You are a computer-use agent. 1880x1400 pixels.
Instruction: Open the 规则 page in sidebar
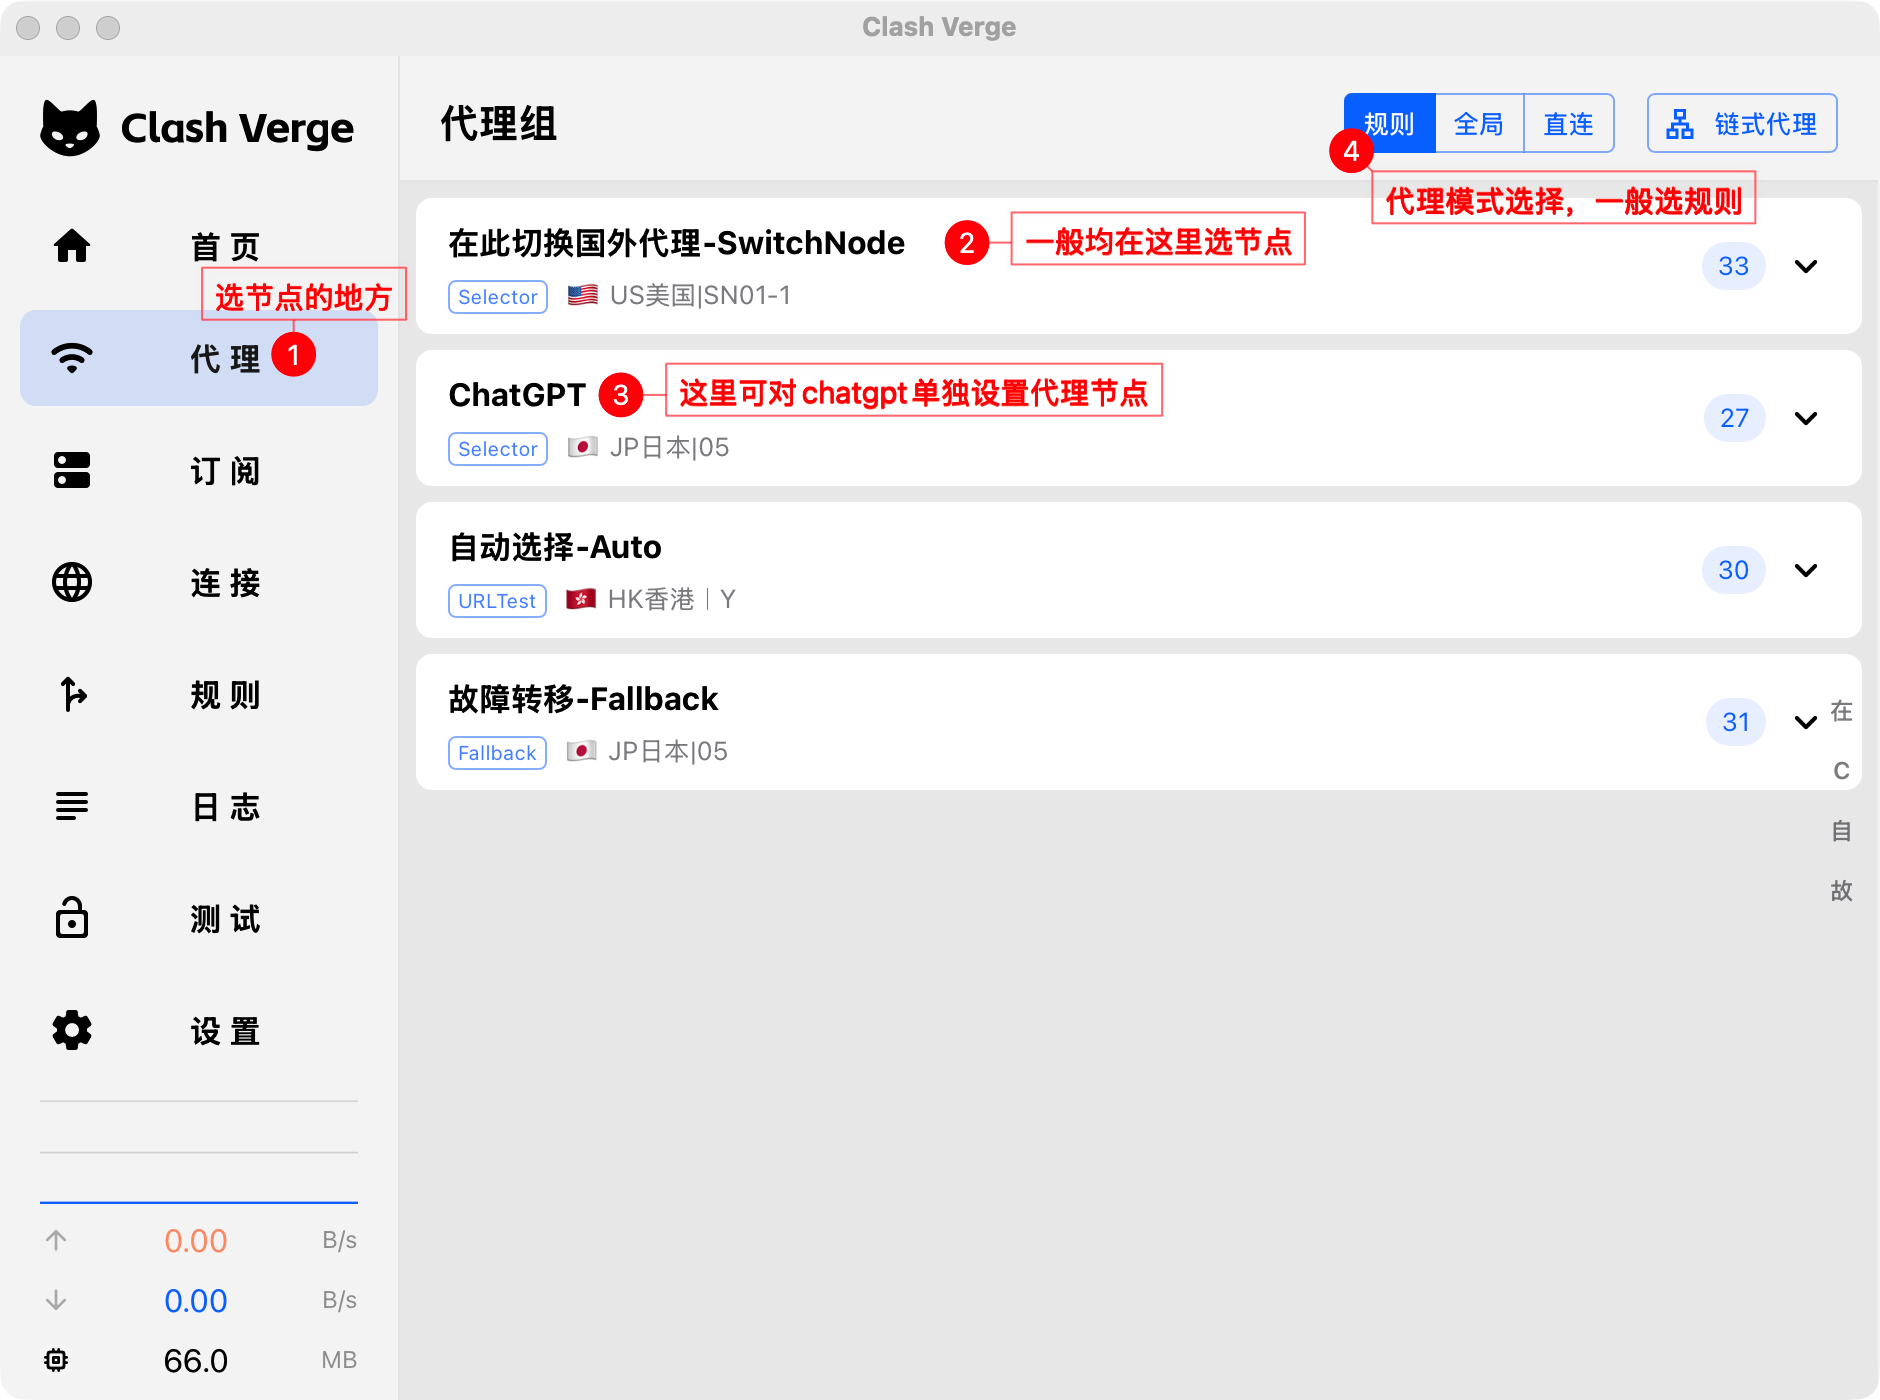199,694
